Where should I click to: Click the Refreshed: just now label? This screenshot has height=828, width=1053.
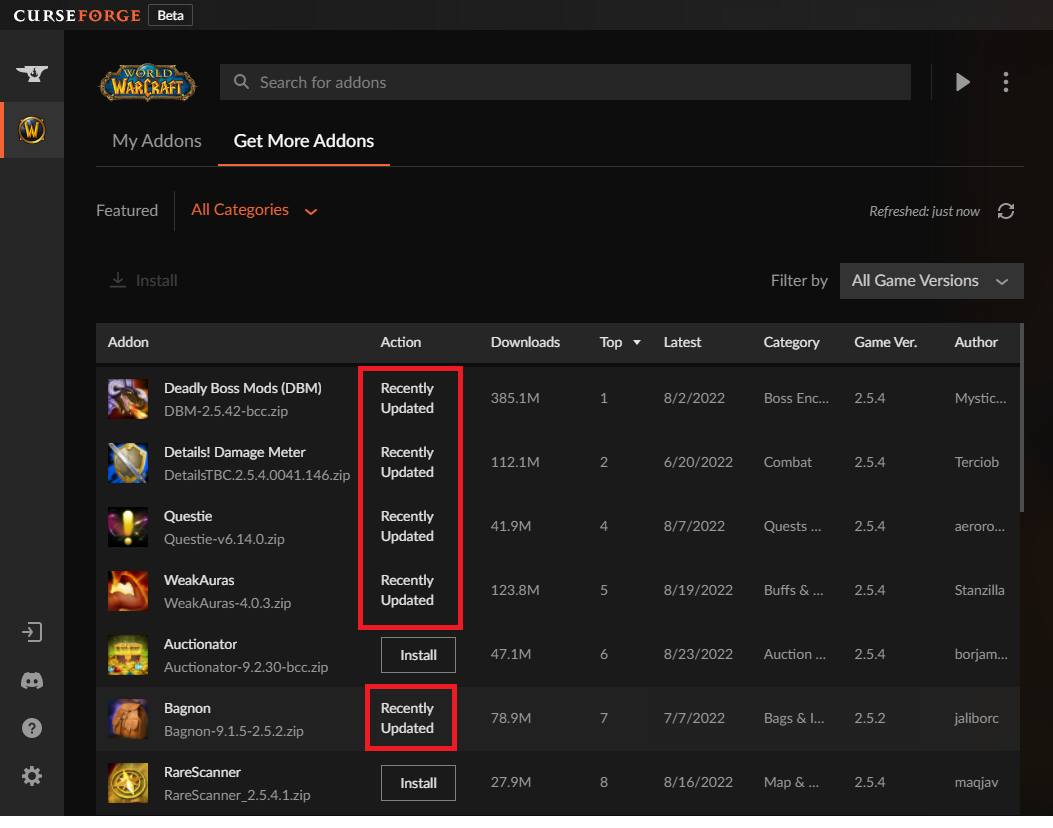coord(924,211)
